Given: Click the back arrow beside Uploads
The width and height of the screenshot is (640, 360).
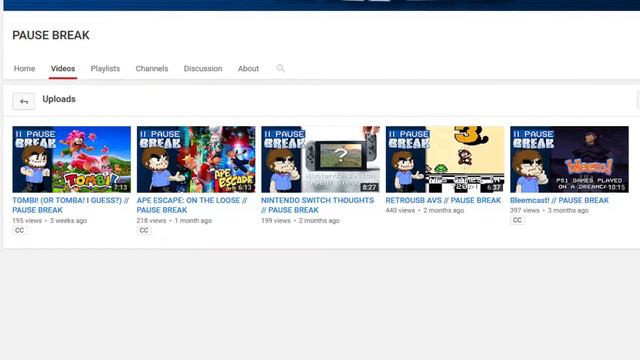Looking at the screenshot, I should tap(24, 102).
